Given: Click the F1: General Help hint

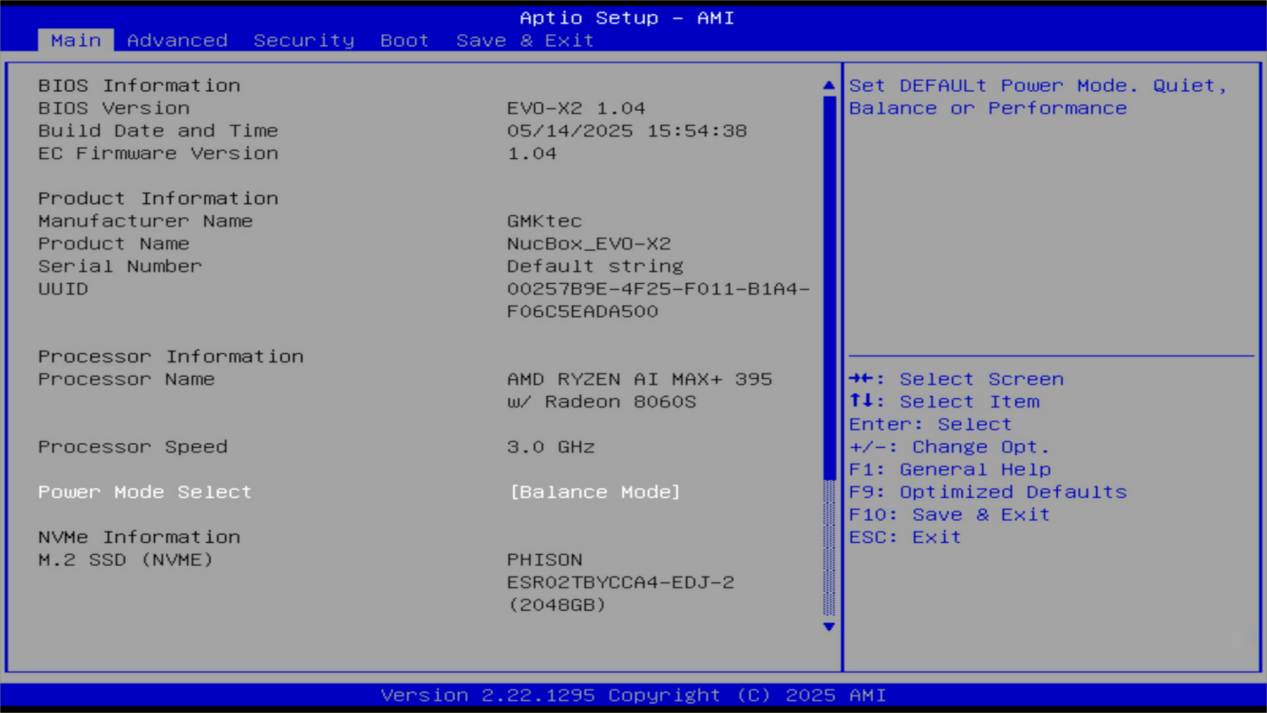Looking at the screenshot, I should (x=950, y=469).
